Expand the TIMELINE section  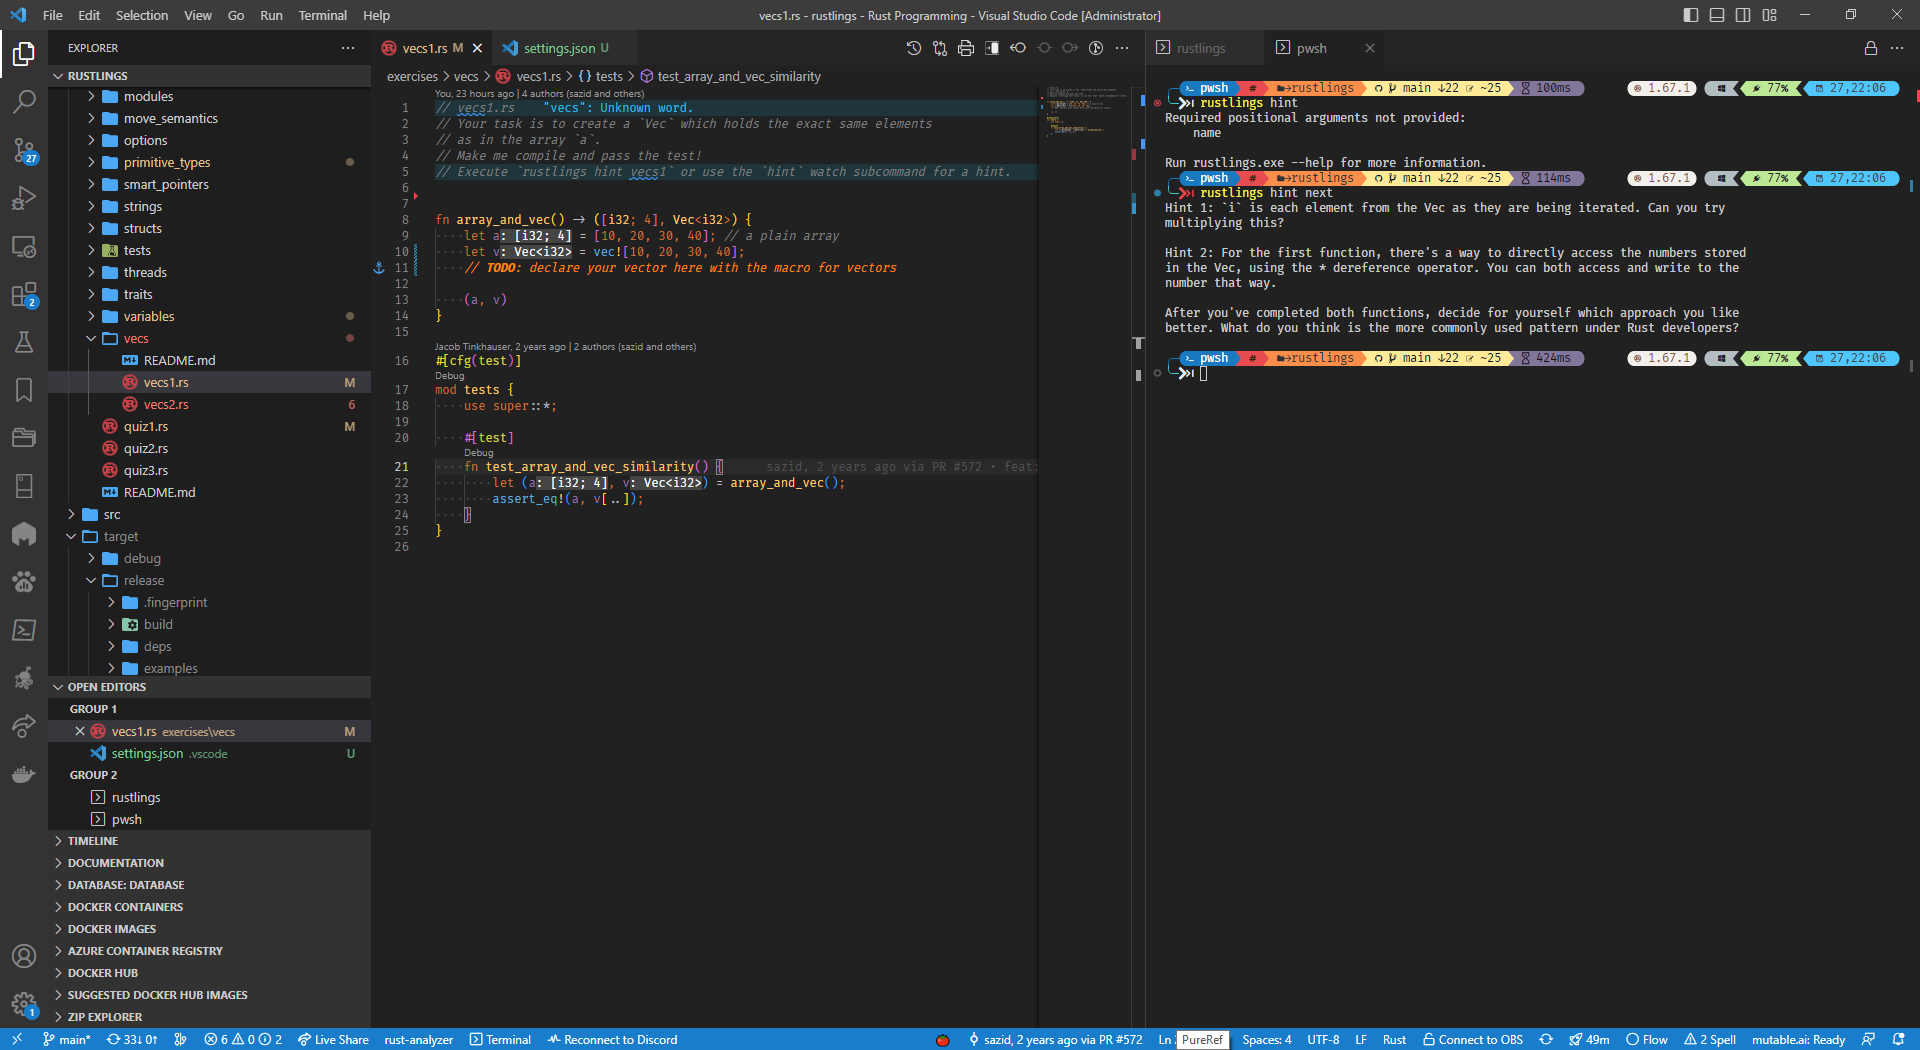pyautogui.click(x=93, y=841)
